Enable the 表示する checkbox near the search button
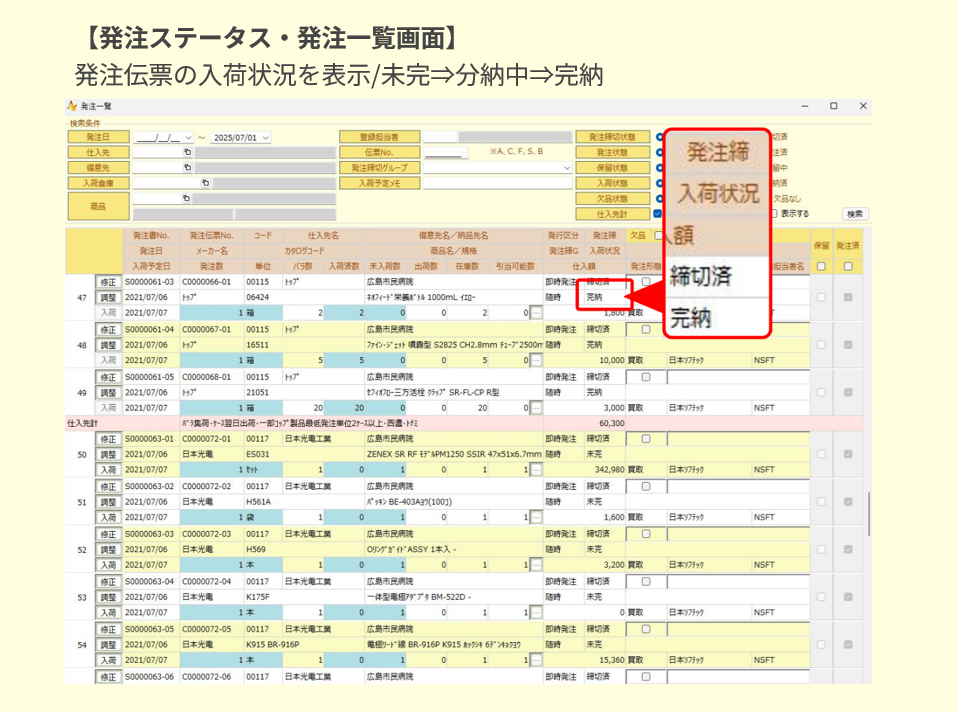The image size is (958, 712). (776, 213)
